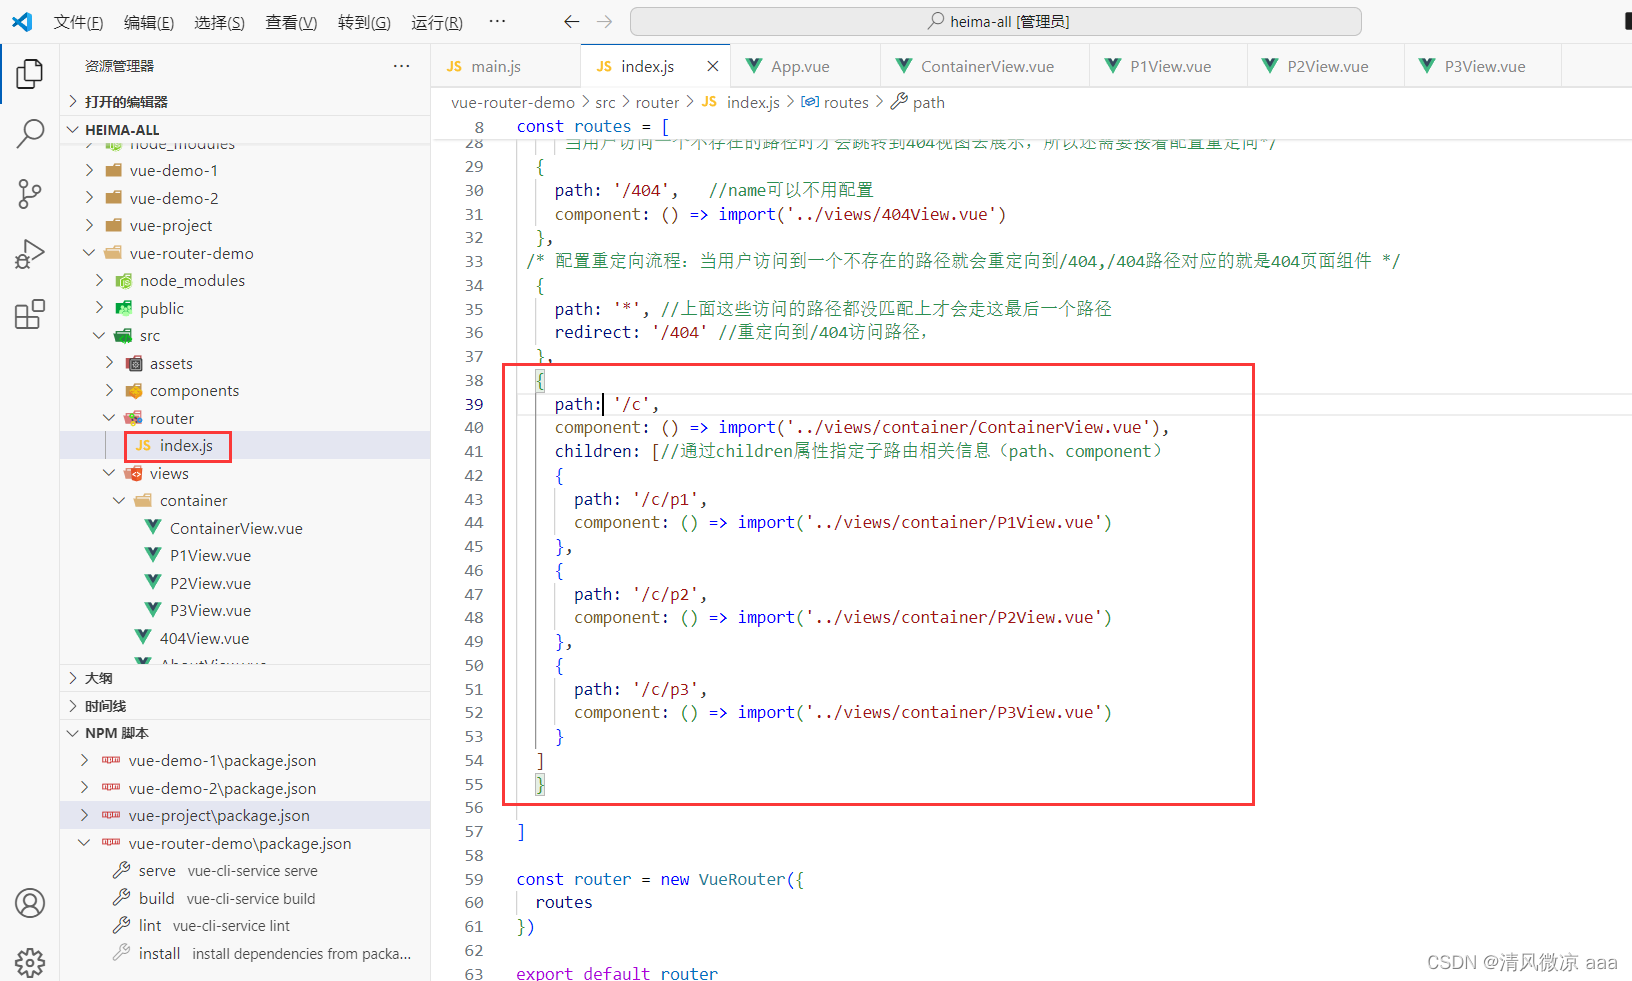Image resolution: width=1632 pixels, height=981 pixels.
Task: Expand the assets folder
Action: (x=109, y=363)
